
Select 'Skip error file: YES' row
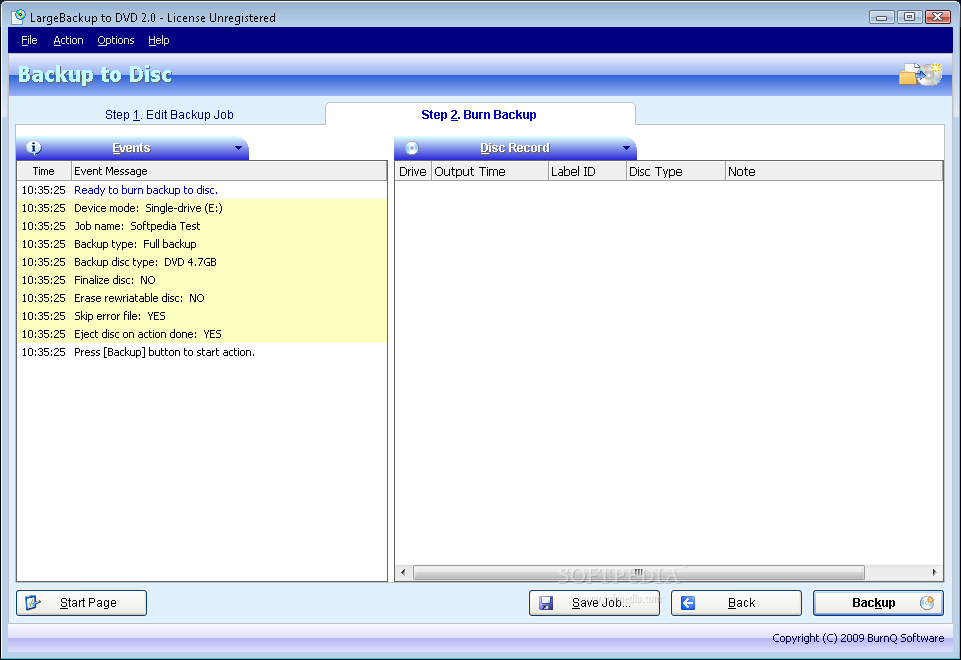(202, 316)
